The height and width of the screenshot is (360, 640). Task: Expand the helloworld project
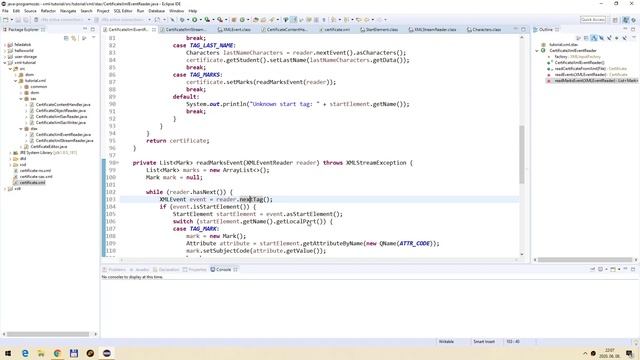5,51
